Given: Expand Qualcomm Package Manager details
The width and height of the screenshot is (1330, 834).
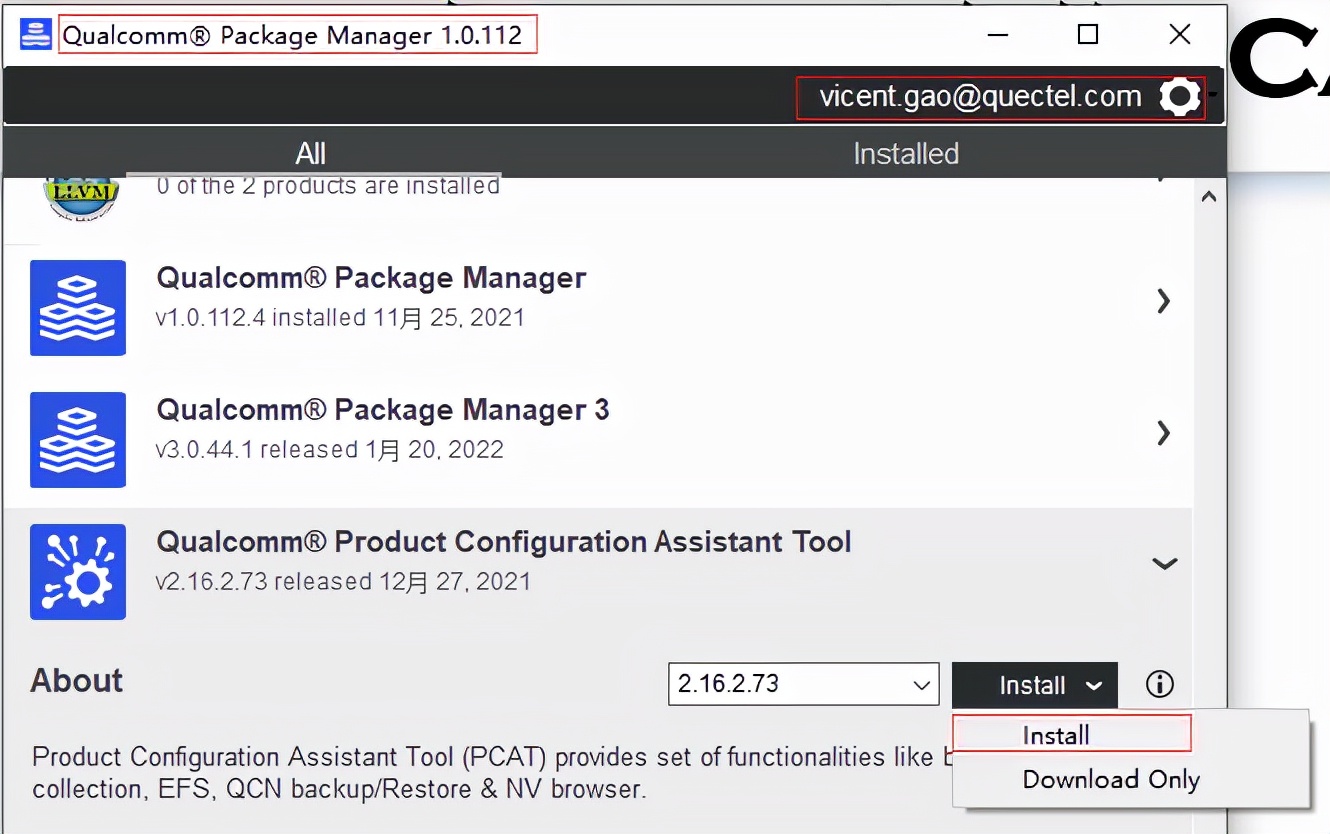Looking at the screenshot, I should pyautogui.click(x=1163, y=300).
